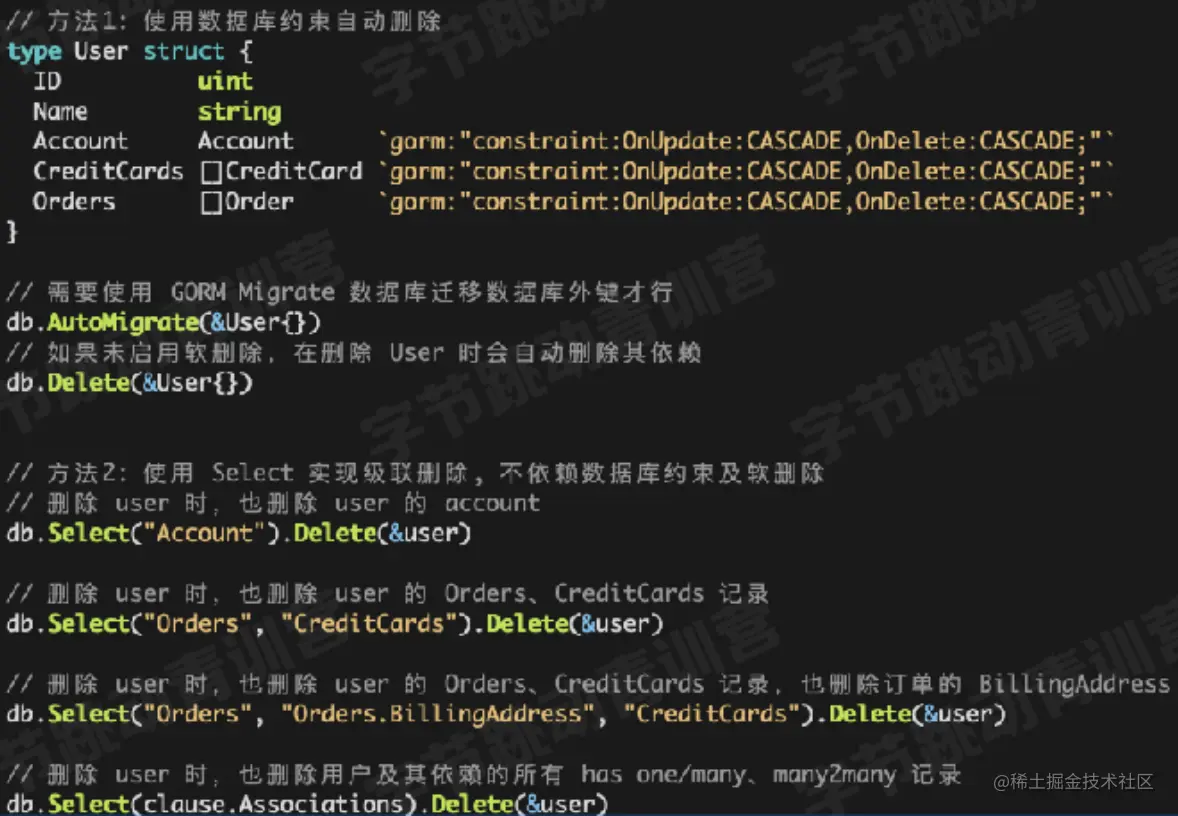Image resolution: width=1178 pixels, height=816 pixels.
Task: Click the 'type' keyword in struct declaration
Action: 34,52
